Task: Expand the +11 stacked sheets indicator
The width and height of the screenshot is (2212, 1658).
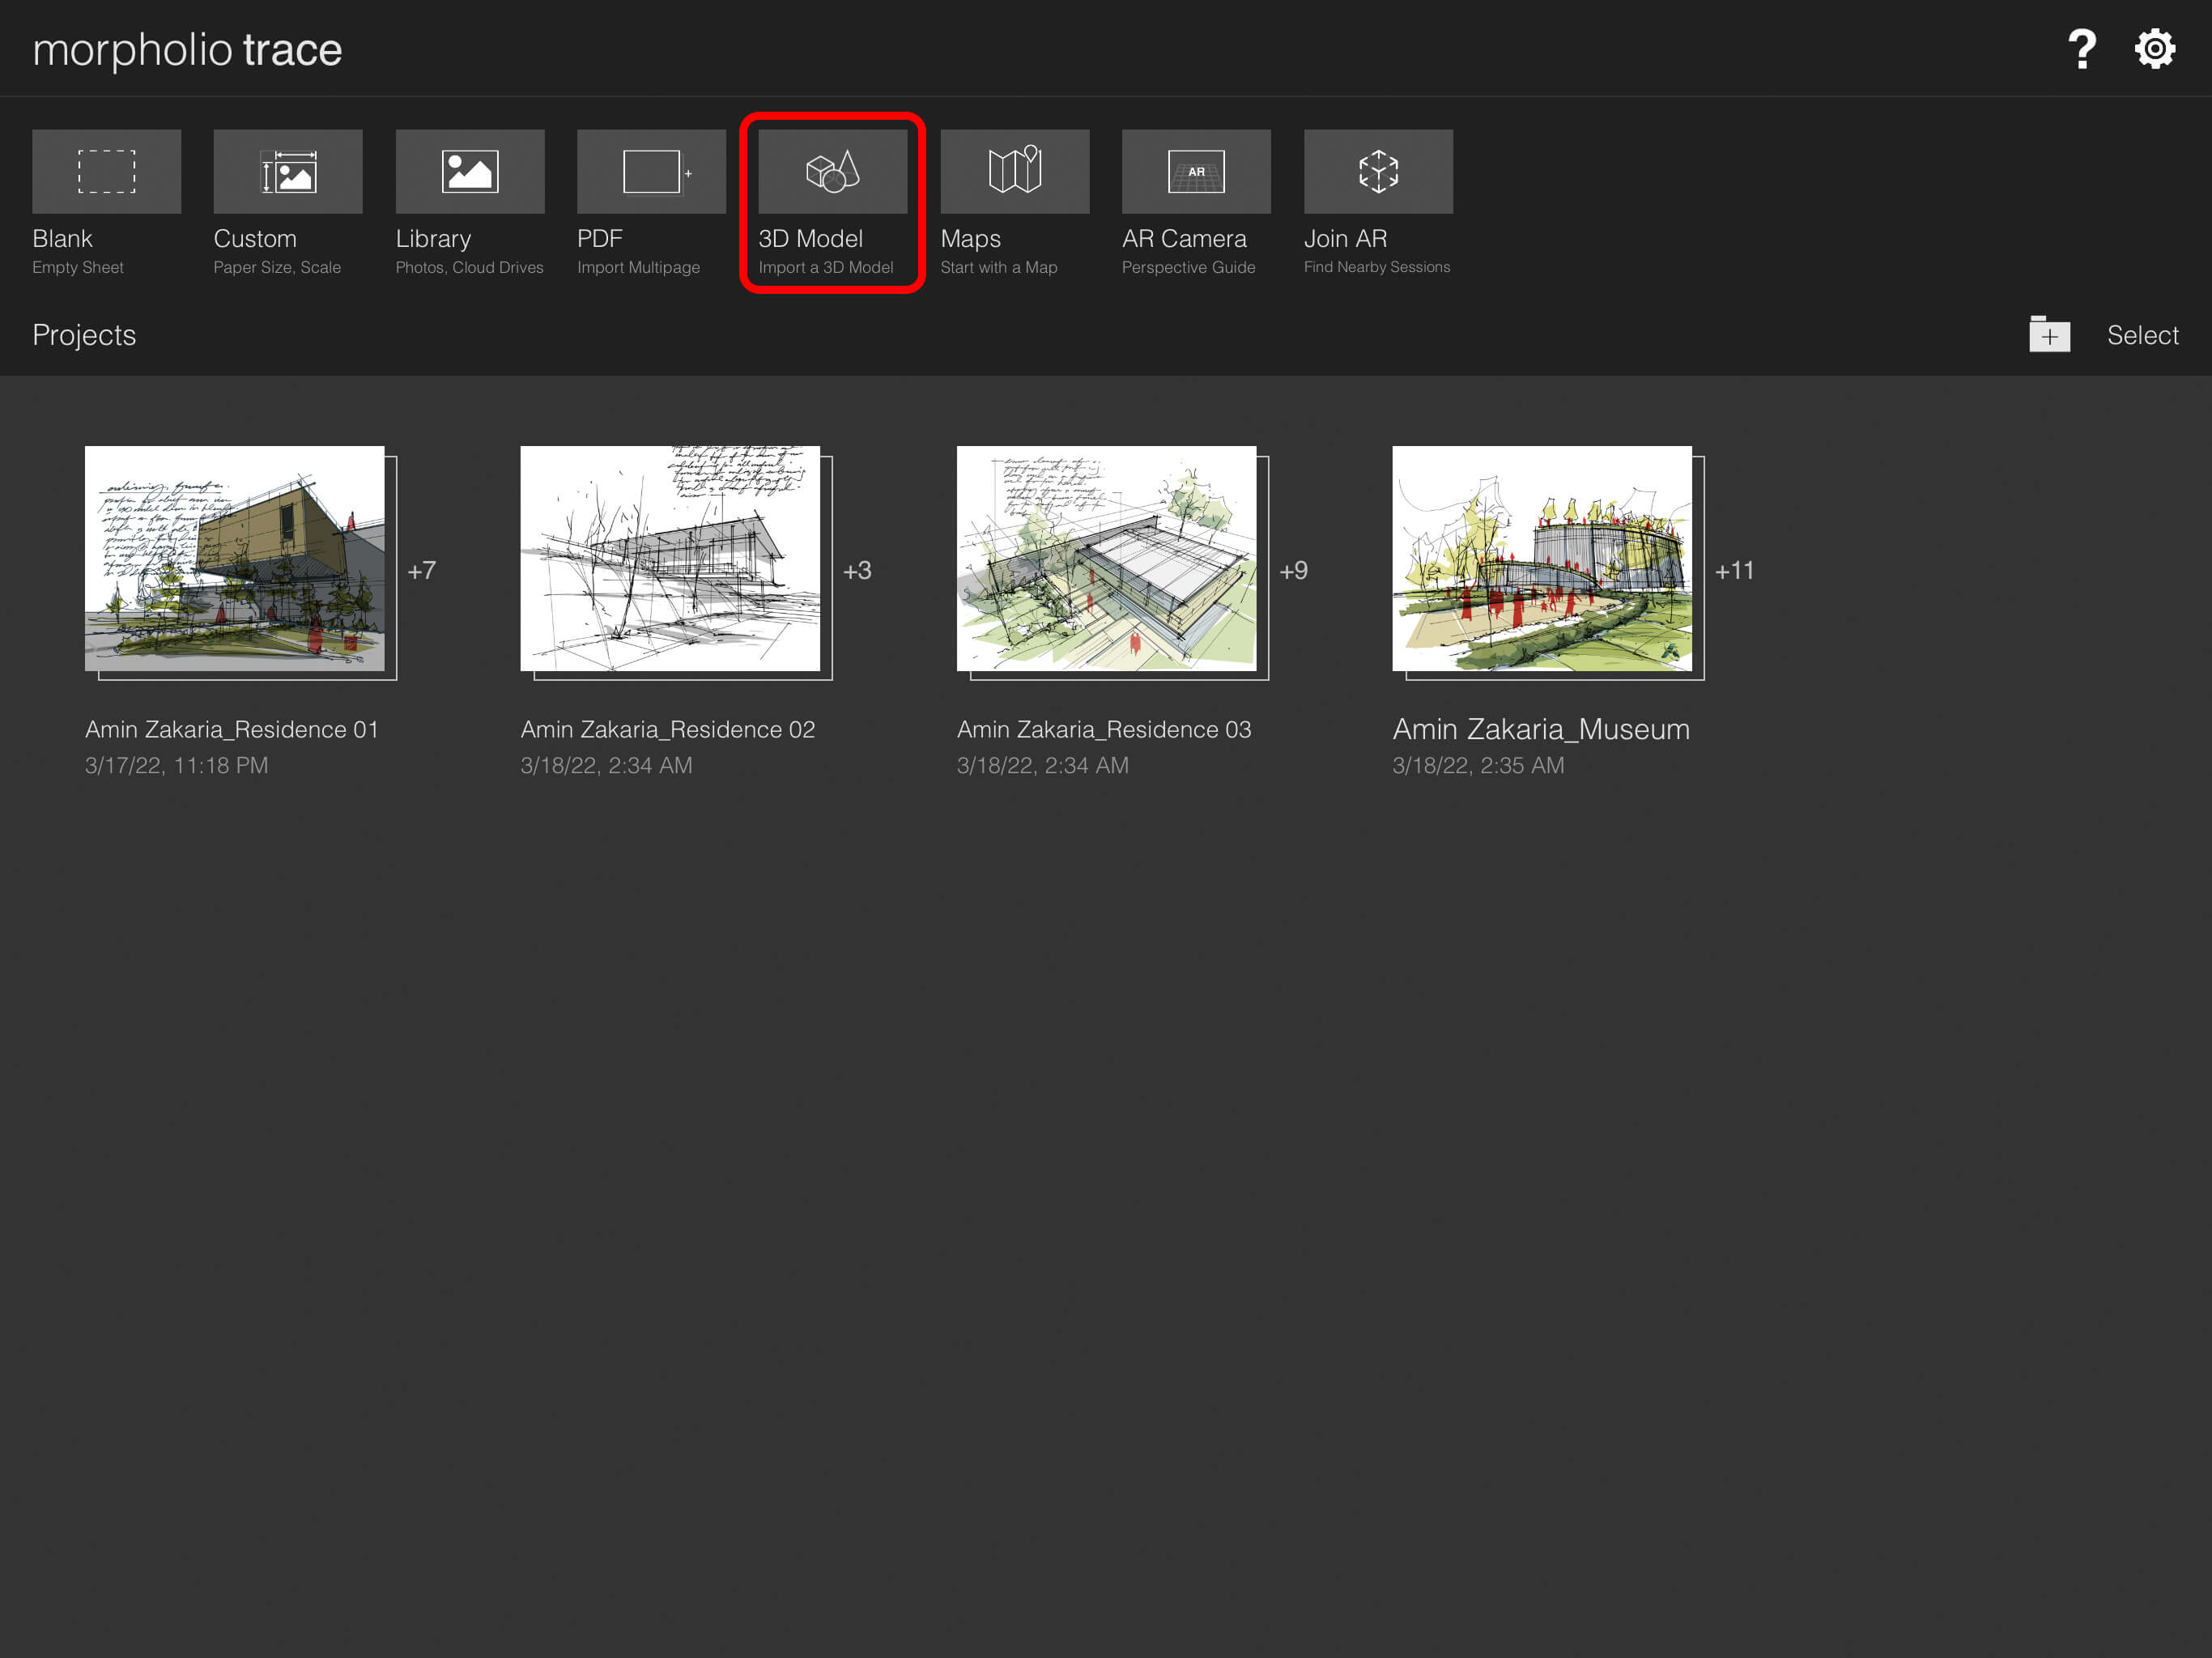Action: (1734, 571)
